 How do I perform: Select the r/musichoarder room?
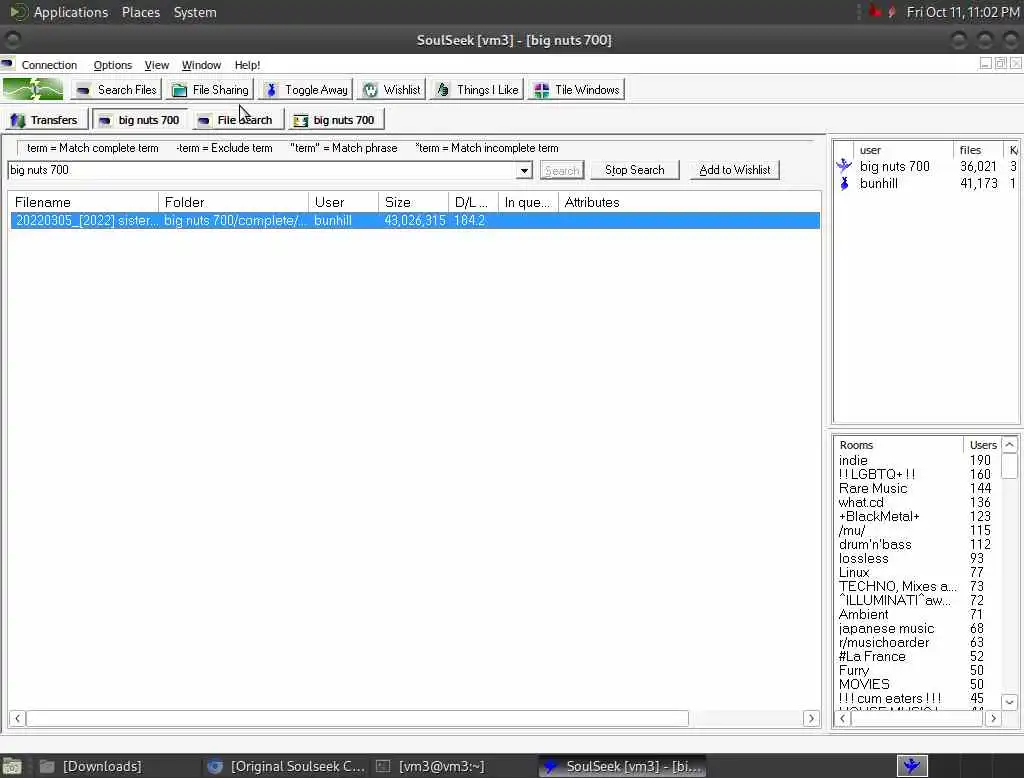[884, 643]
